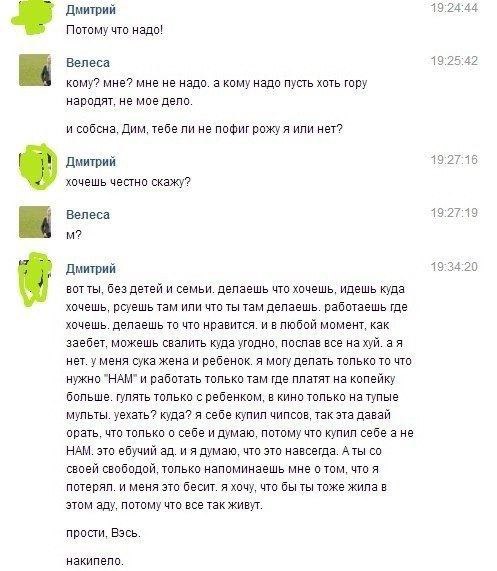Open Дмитрий's profile name above "Потому что надо!"
This screenshot has height=571, width=497.
(x=91, y=9)
